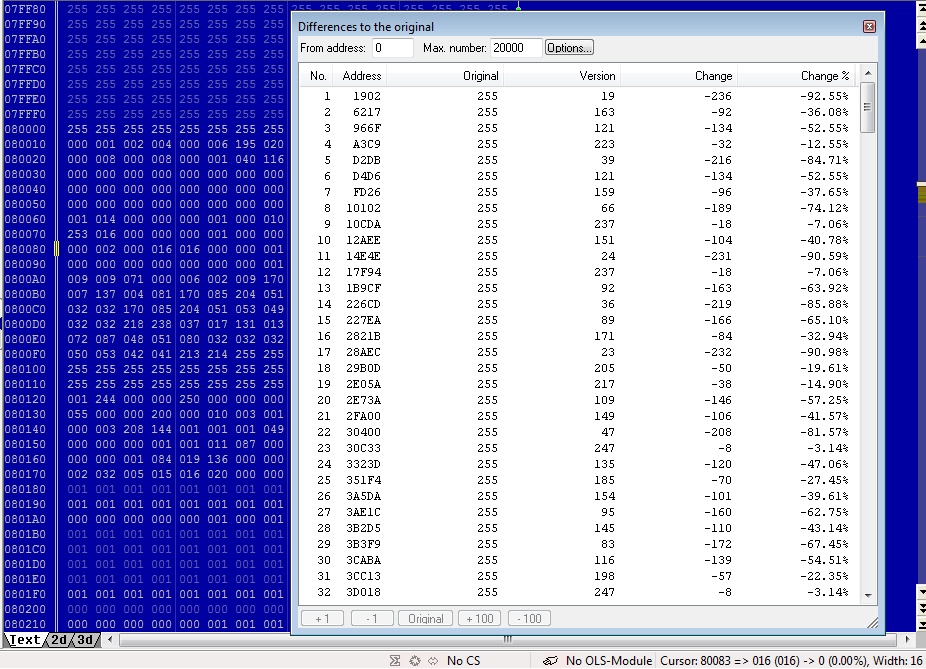926x669 pixels.
Task: Select difference row with address D2DB
Action: 366,160
